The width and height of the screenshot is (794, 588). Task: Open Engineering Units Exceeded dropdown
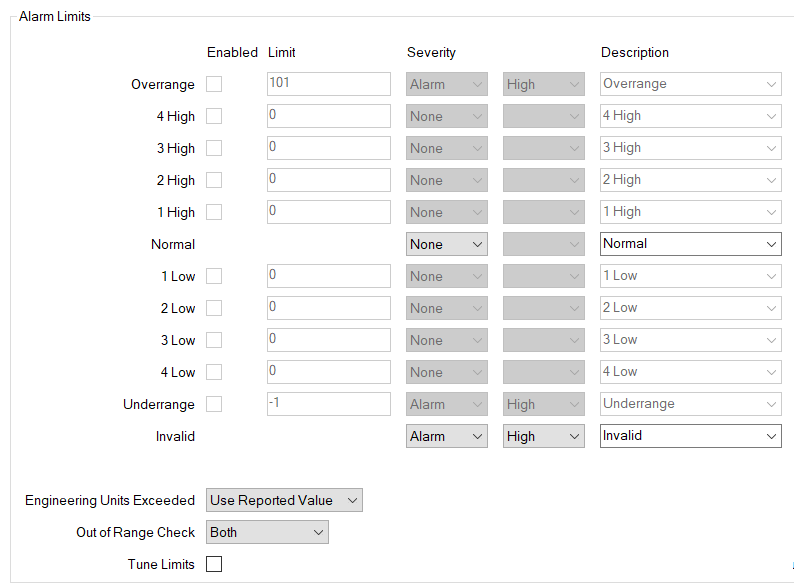pos(284,500)
